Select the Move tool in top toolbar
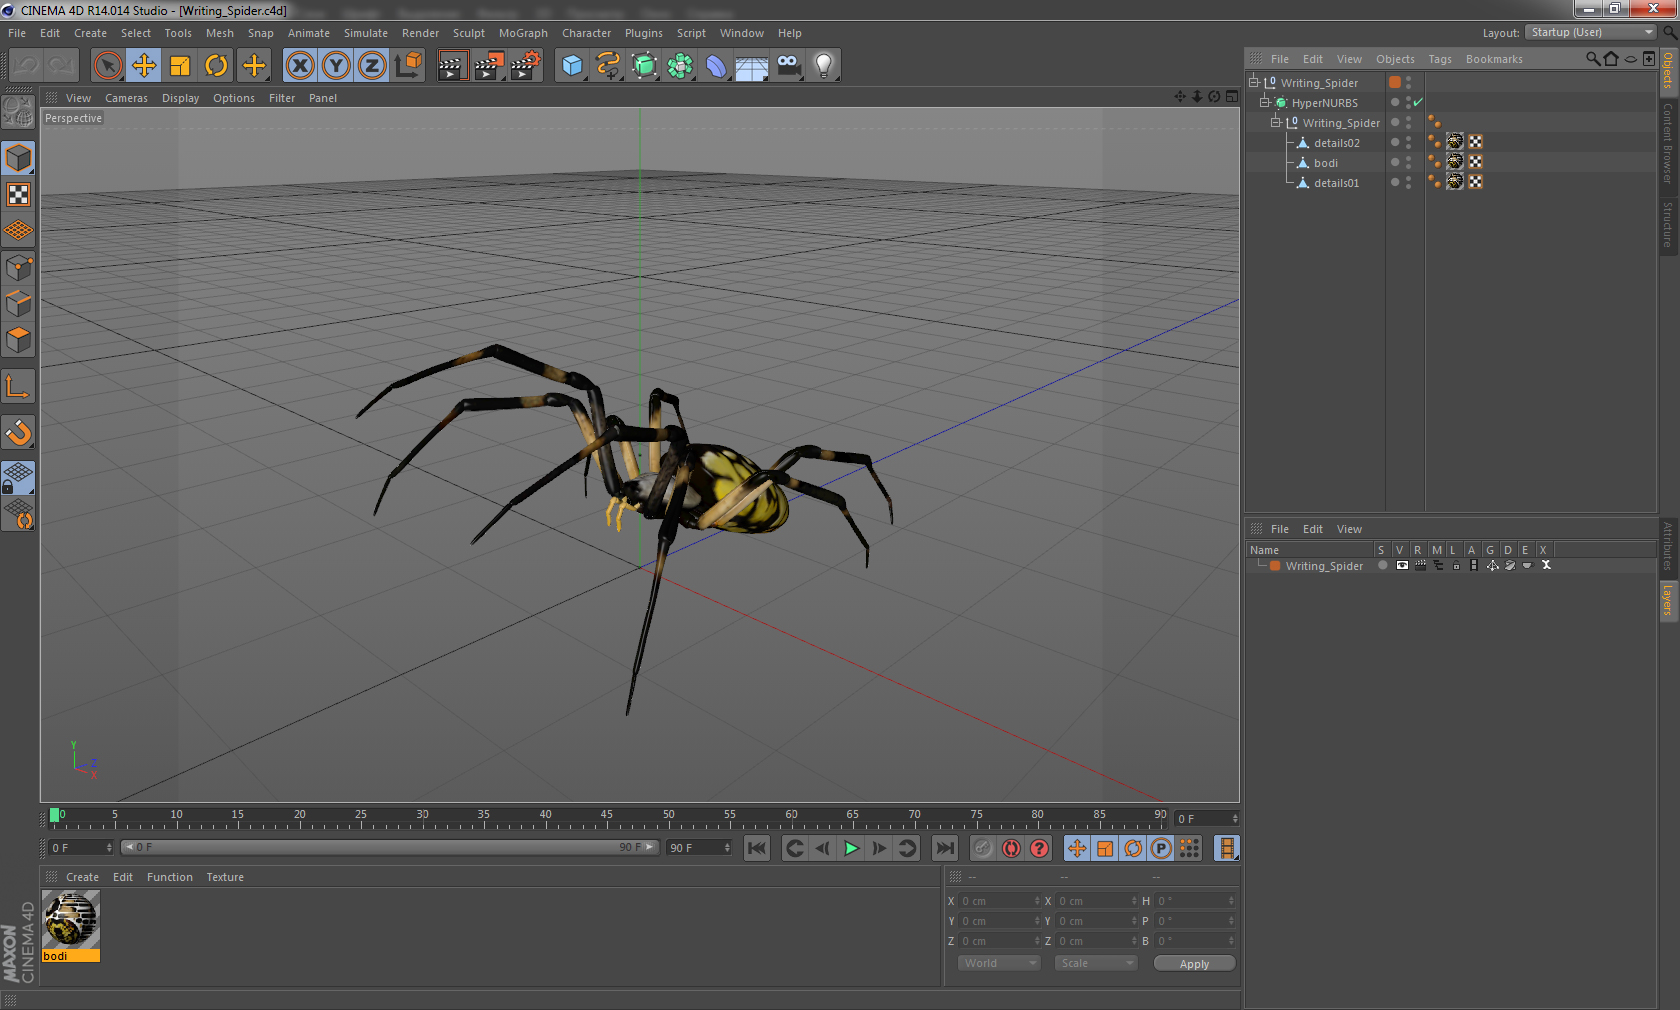Image resolution: width=1680 pixels, height=1010 pixels. 144,66
